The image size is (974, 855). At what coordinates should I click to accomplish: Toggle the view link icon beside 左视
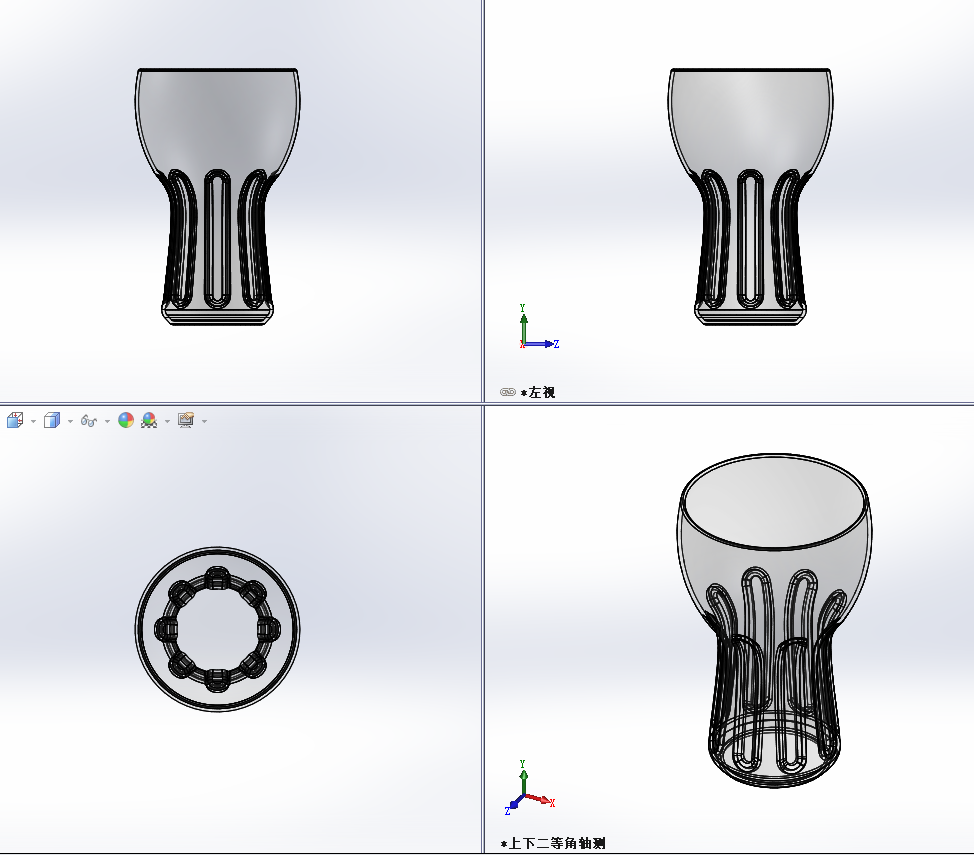[507, 392]
